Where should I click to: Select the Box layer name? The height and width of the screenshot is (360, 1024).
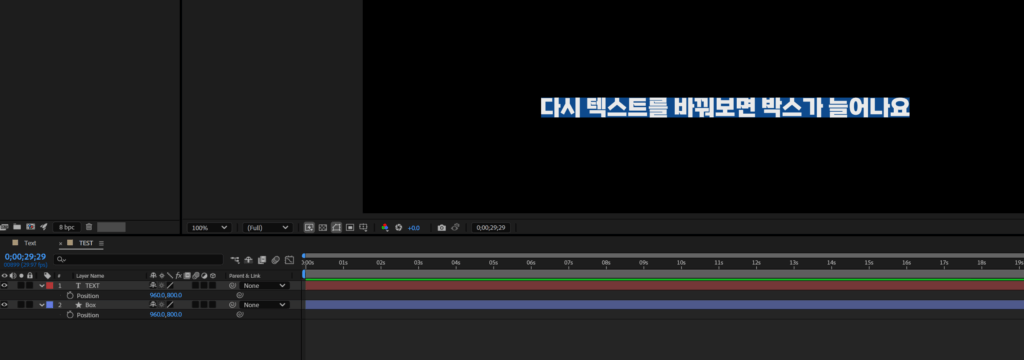pos(90,305)
